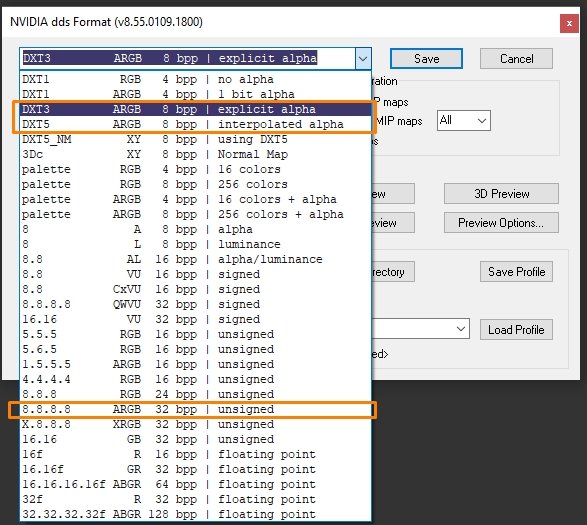Select 8 L 8 bpp luminance
The height and width of the screenshot is (525, 587).
(x=195, y=244)
